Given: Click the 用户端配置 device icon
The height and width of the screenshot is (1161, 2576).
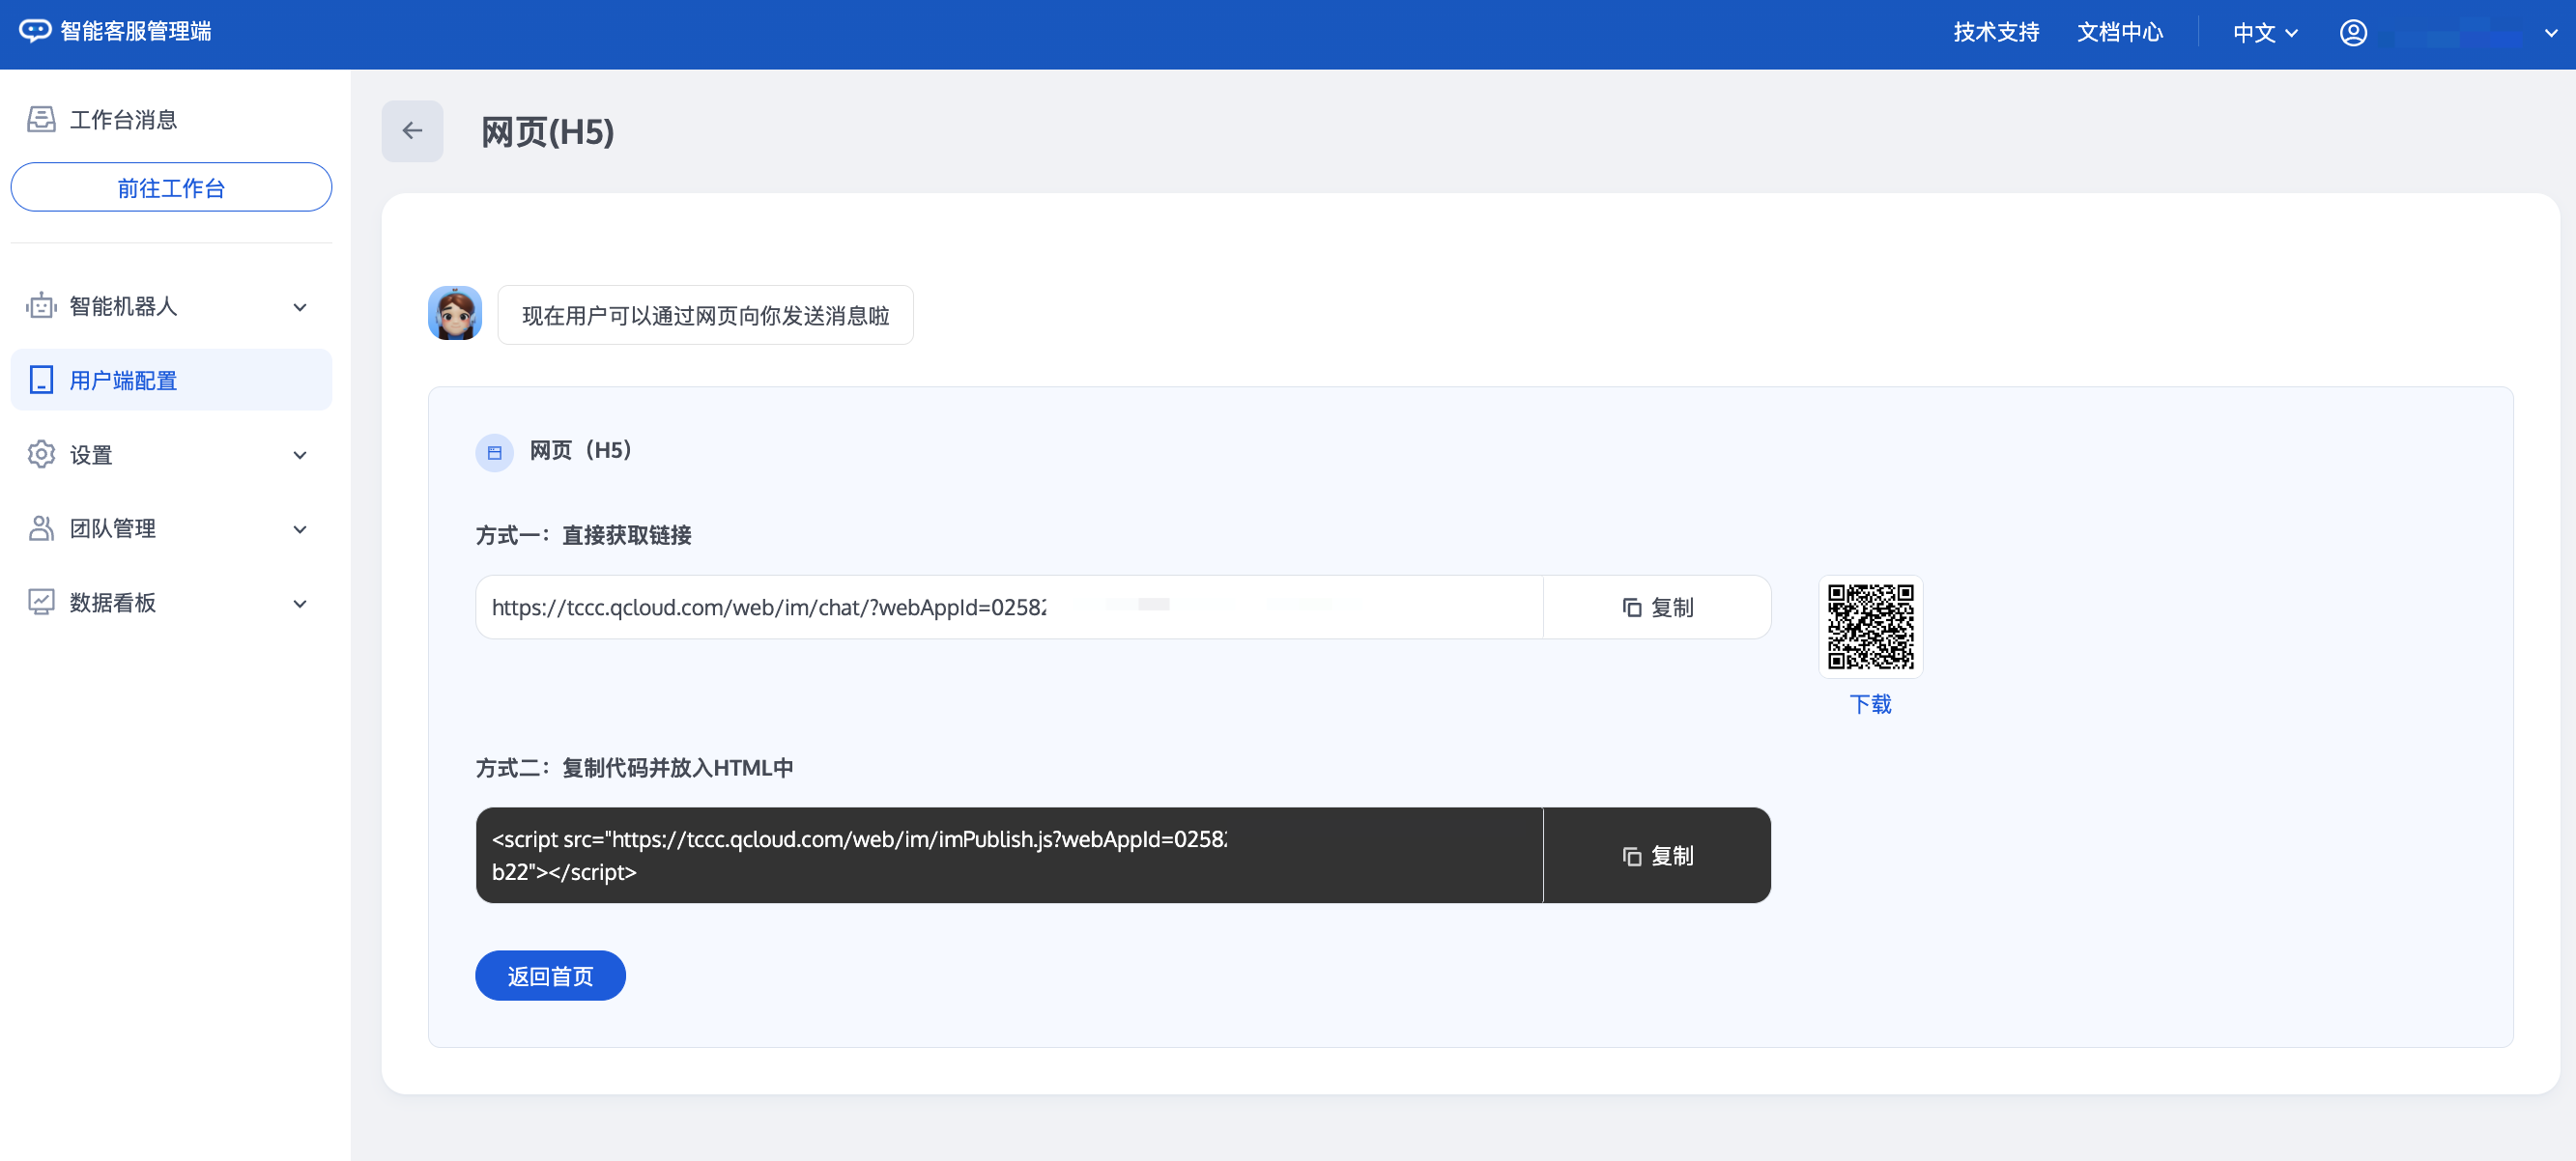Looking at the screenshot, I should click(x=41, y=380).
